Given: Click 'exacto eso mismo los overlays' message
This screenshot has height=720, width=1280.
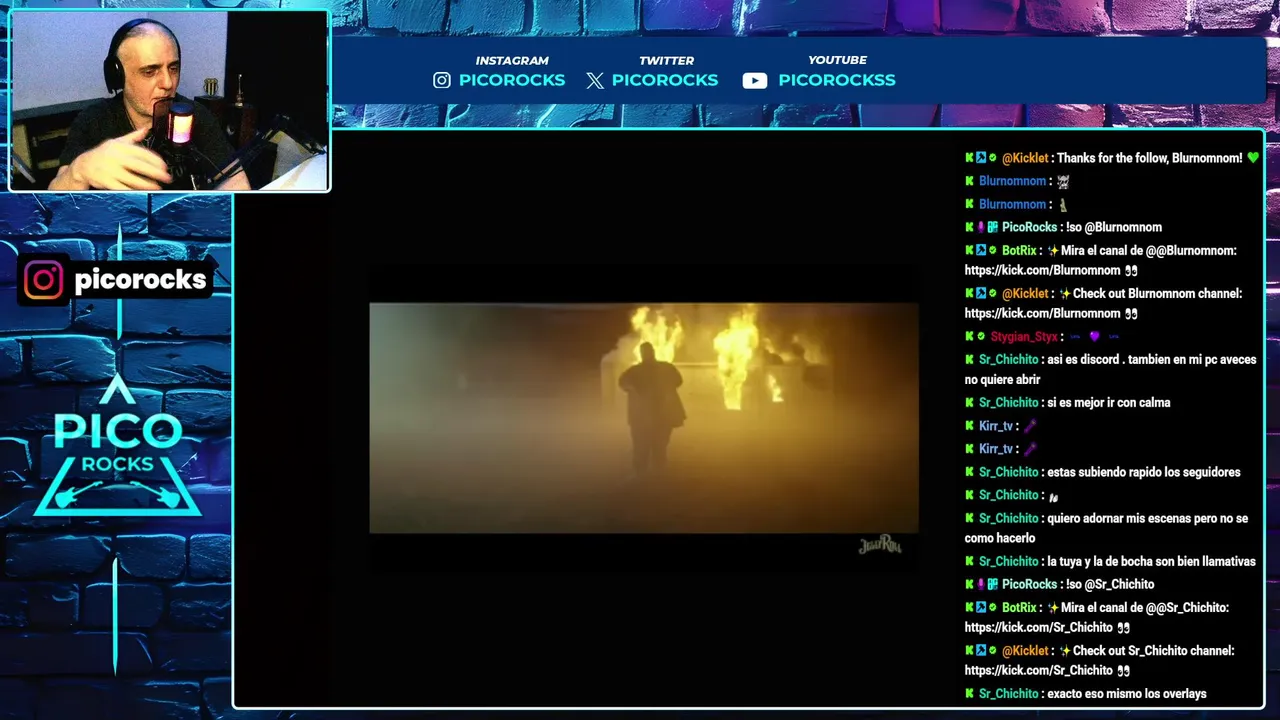Looking at the screenshot, I should (1127, 694).
